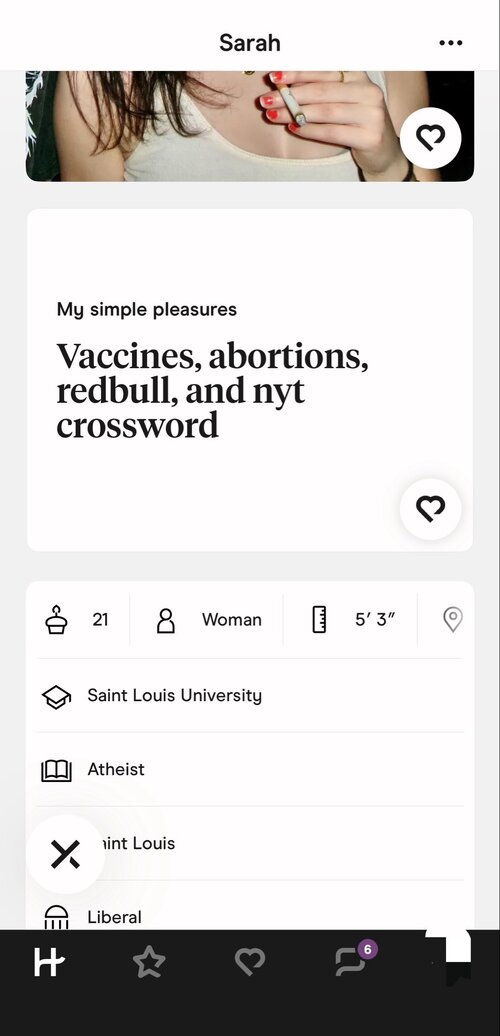The width and height of the screenshot is (500, 1036).
Task: Tap the 'Vaccines, abortions, redbull' prompt text
Action: pyautogui.click(x=212, y=391)
